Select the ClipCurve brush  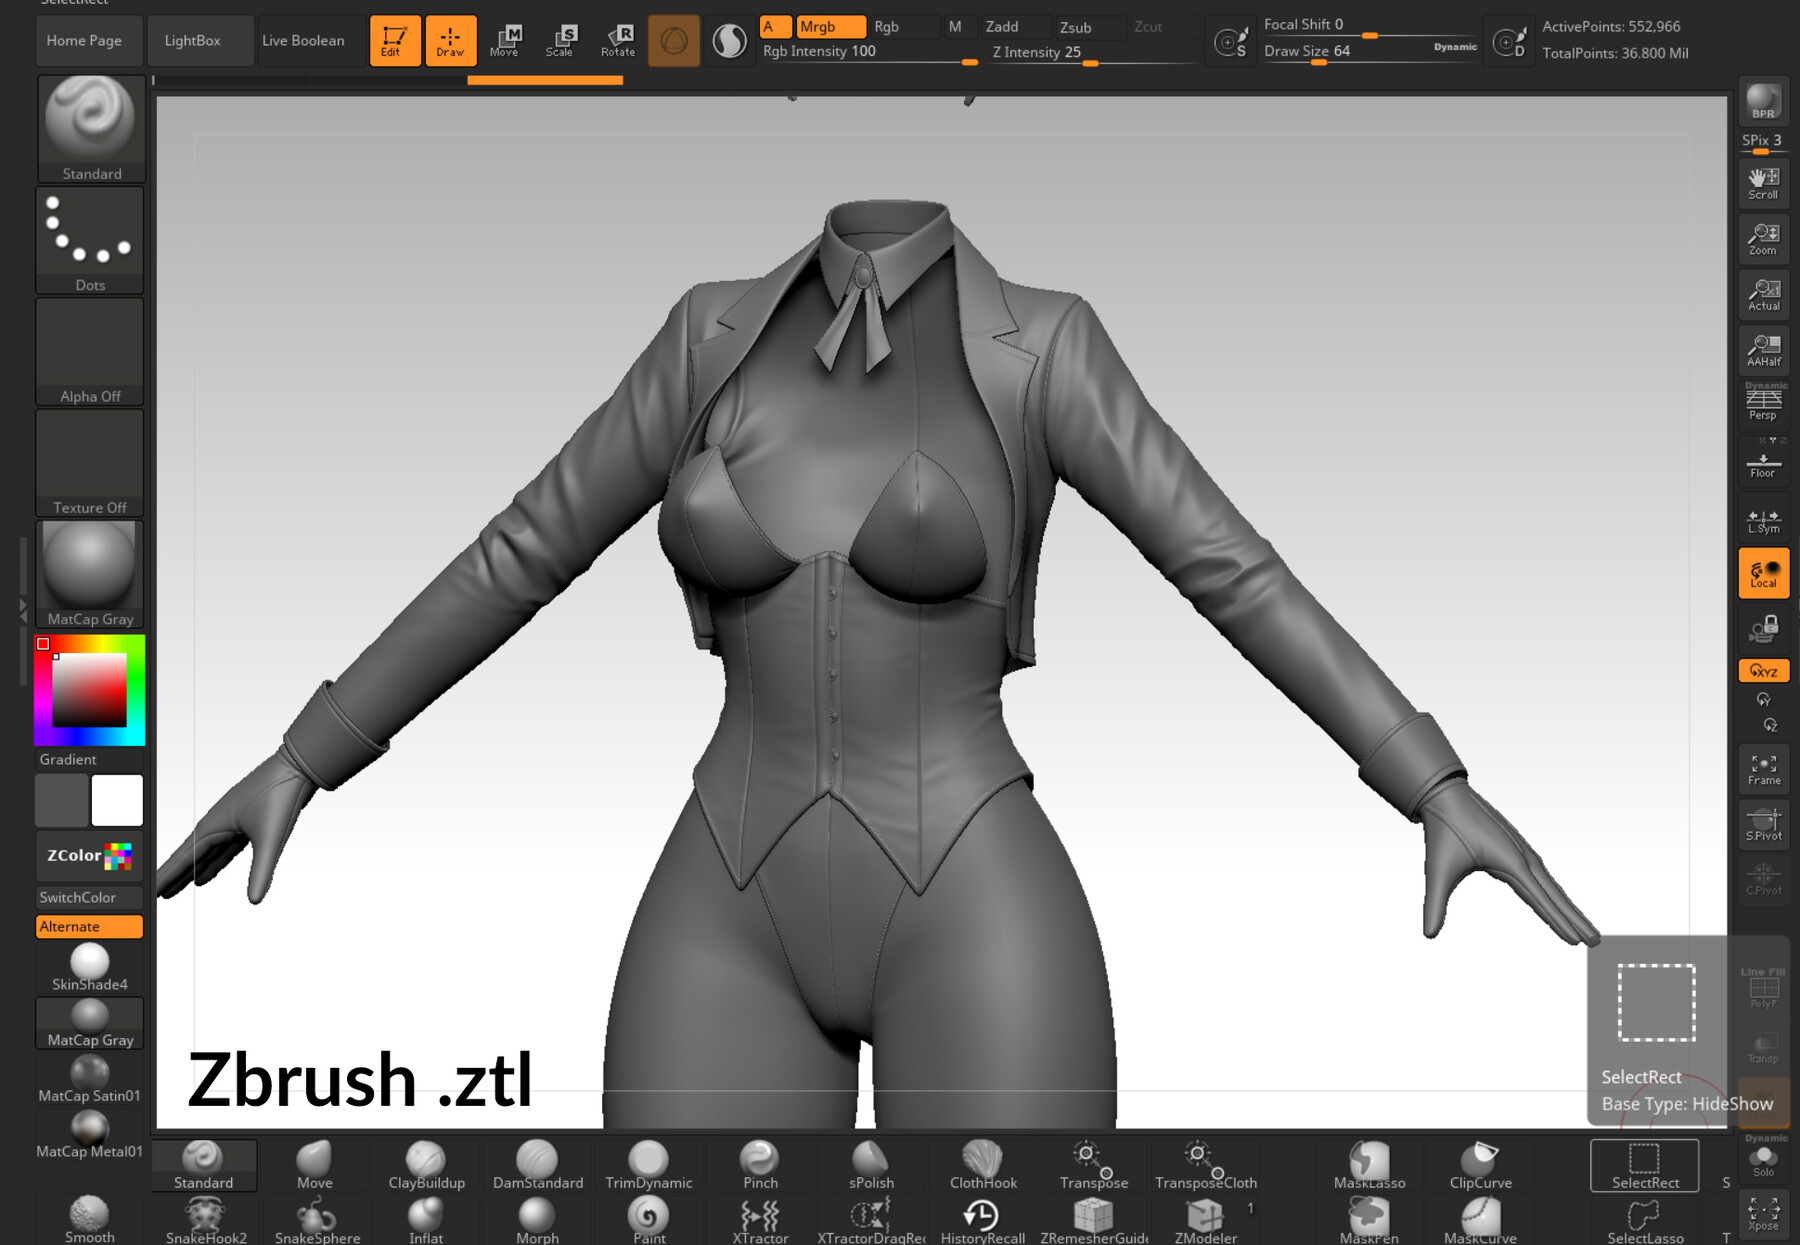tap(1480, 1165)
